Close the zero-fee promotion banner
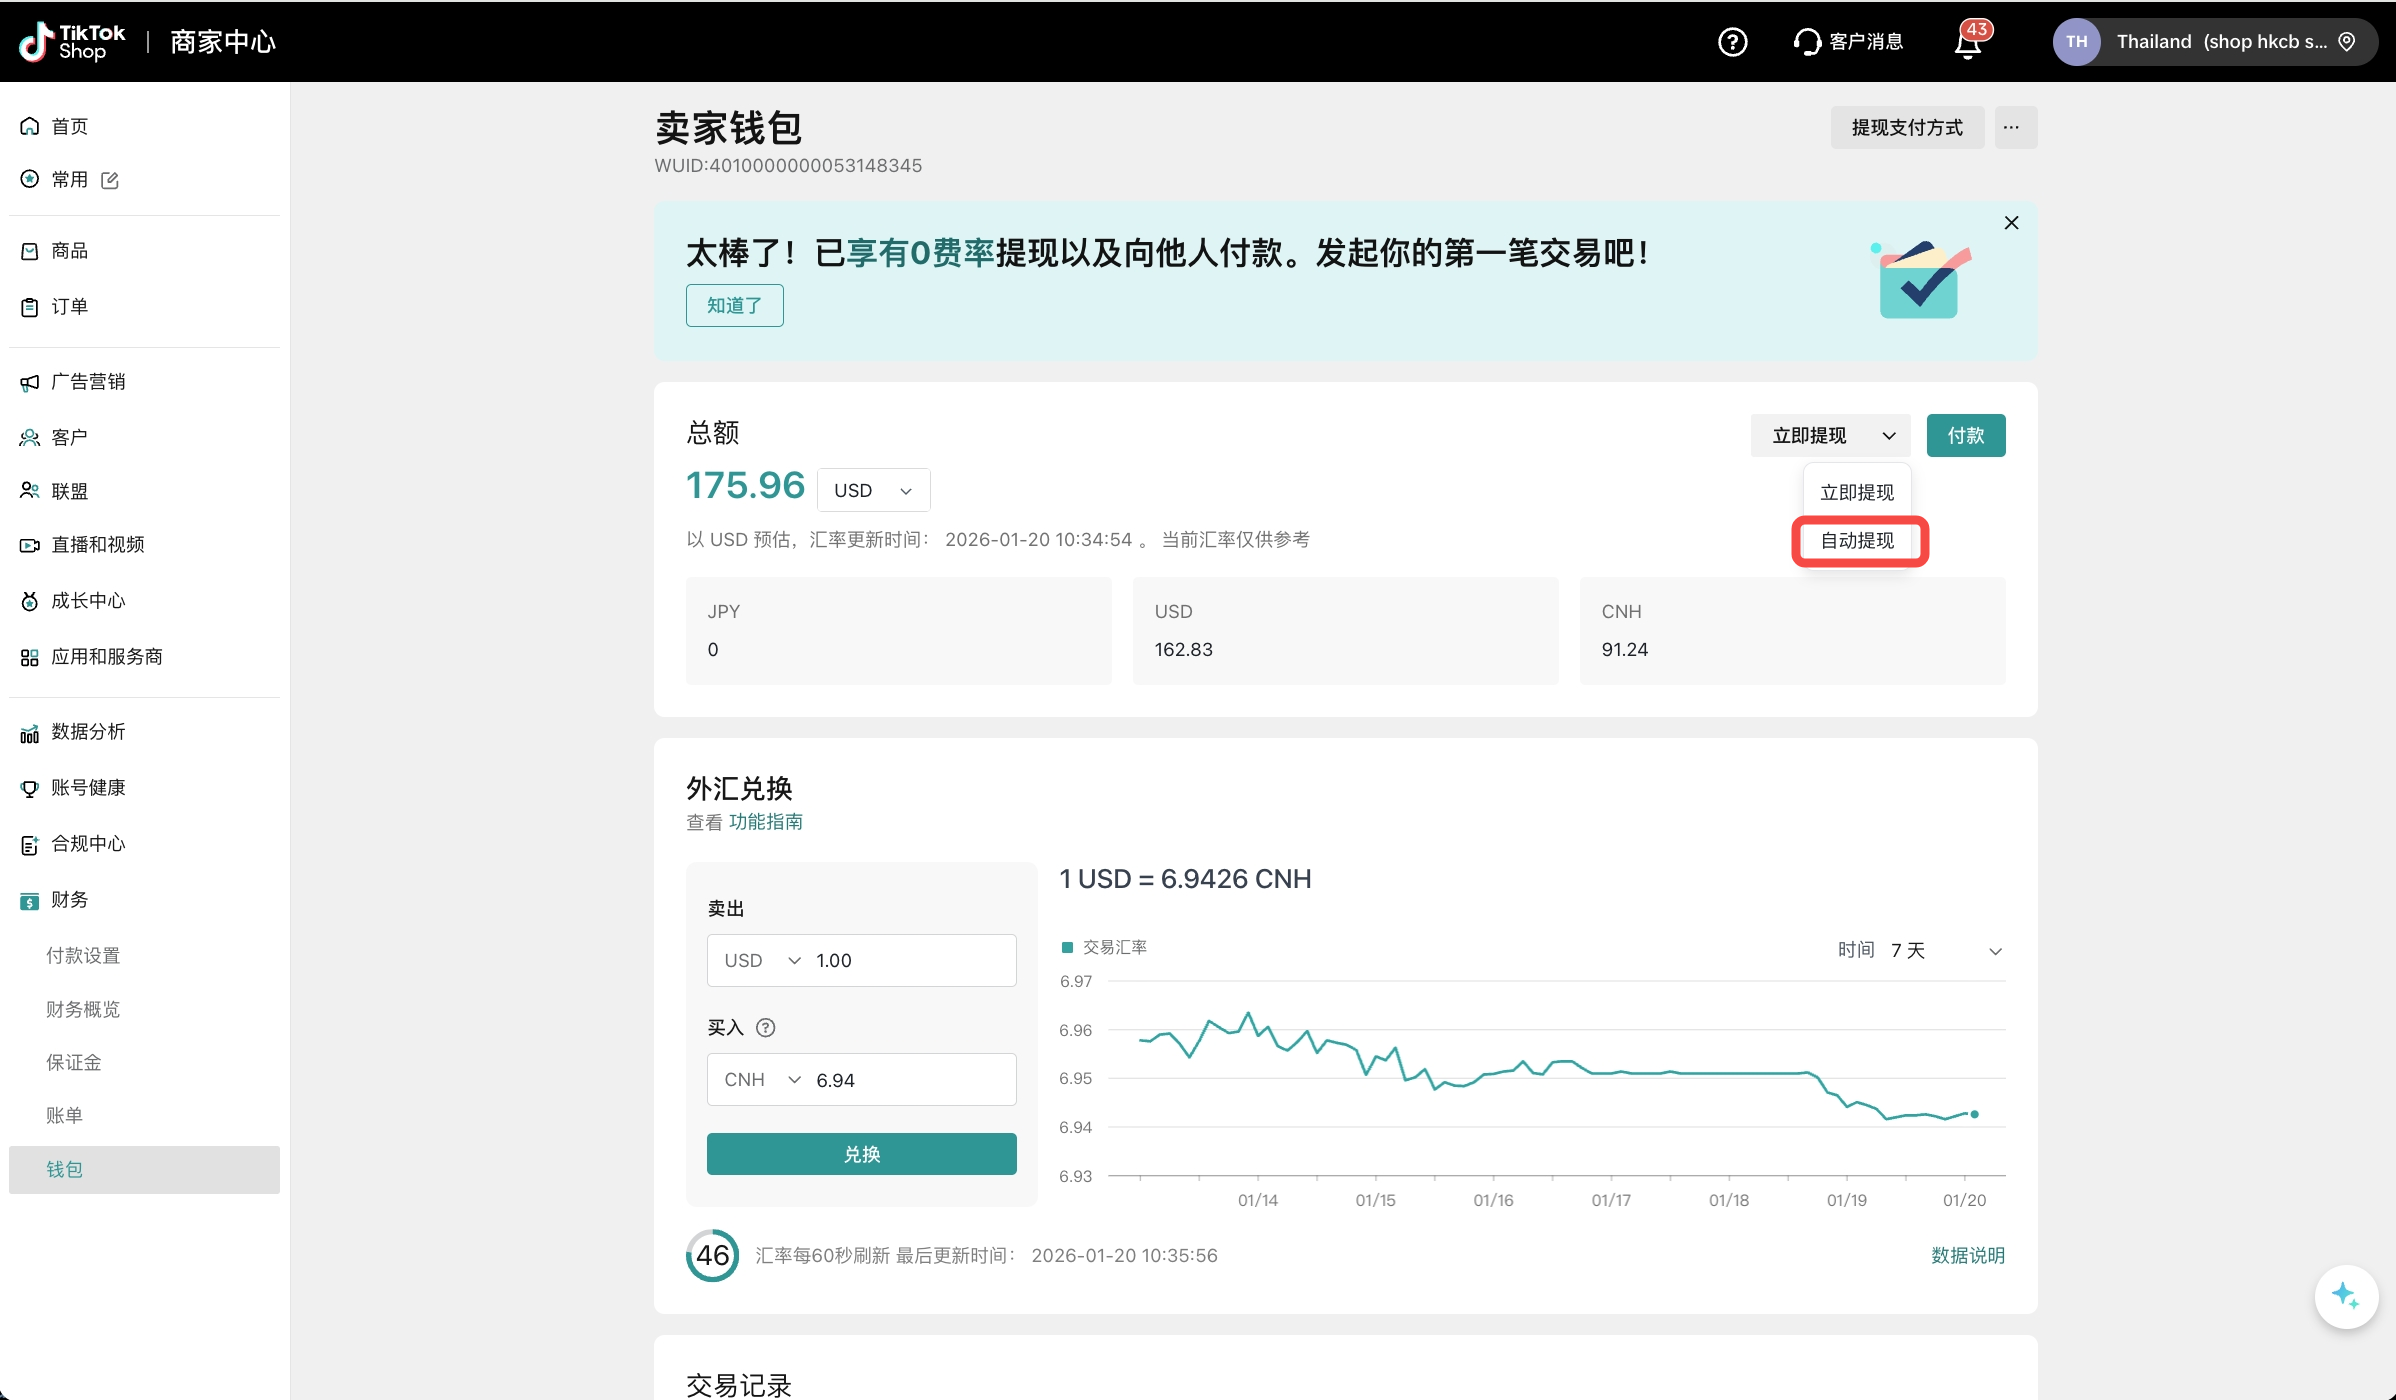2396x1400 pixels. coord(2011,223)
